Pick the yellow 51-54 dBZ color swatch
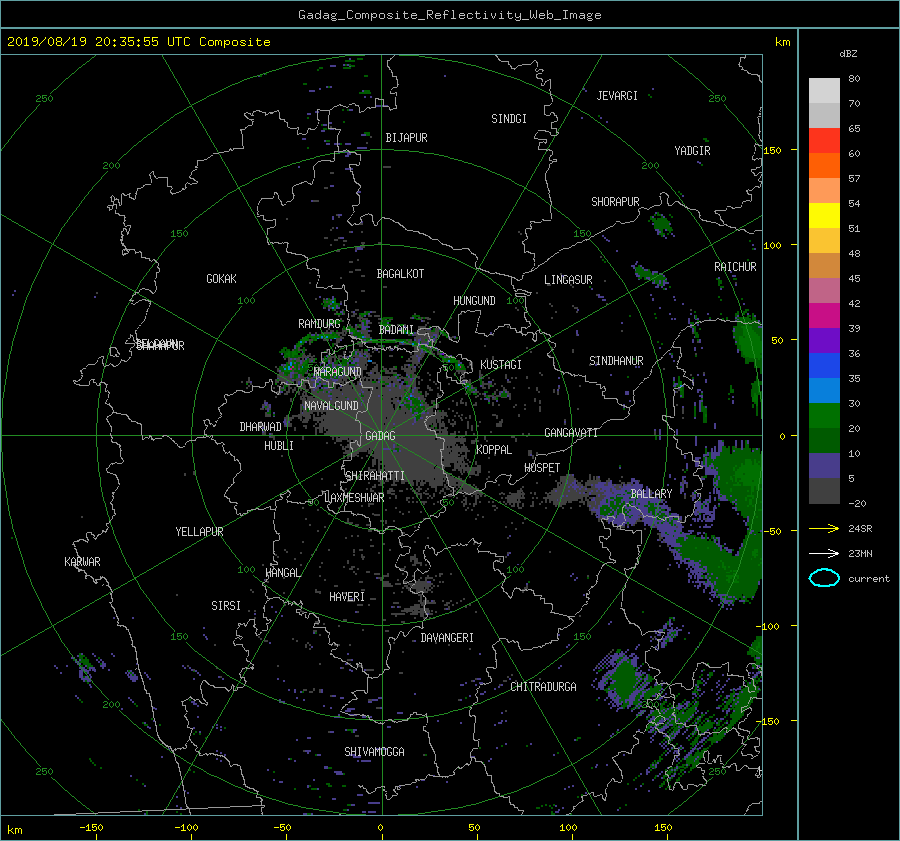Image resolution: width=900 pixels, height=841 pixels. pyautogui.click(x=824, y=215)
